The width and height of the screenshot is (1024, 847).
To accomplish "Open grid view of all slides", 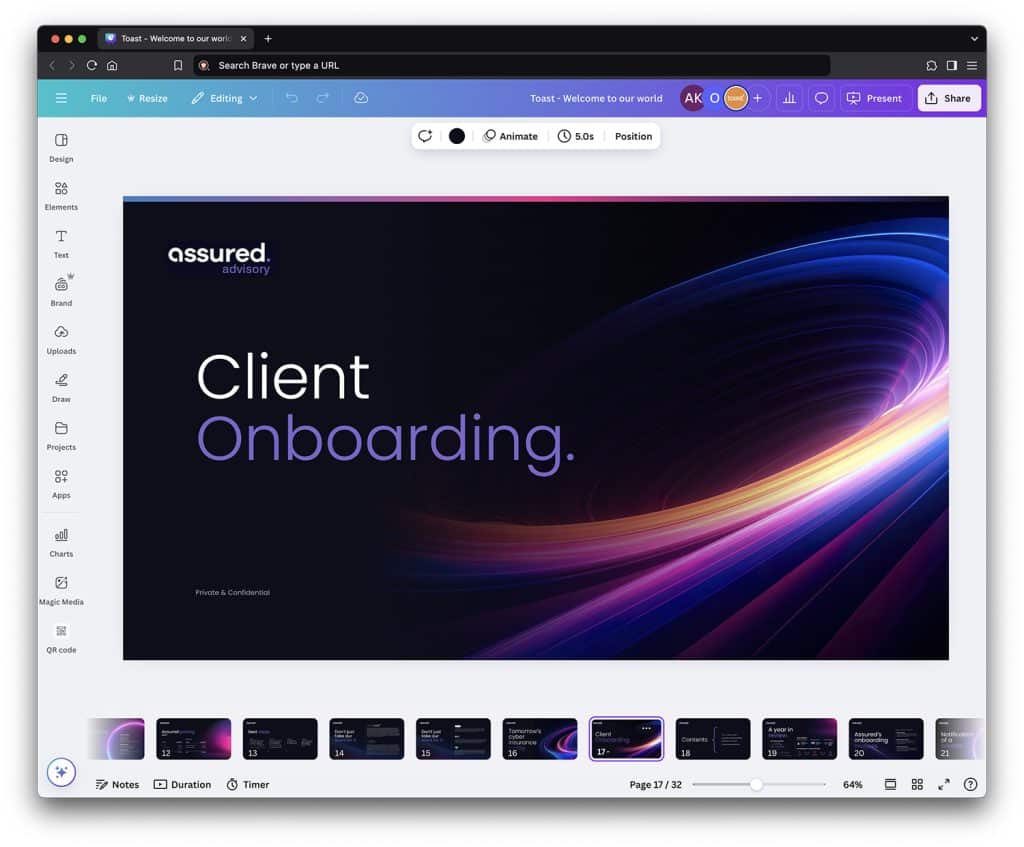I will tap(917, 784).
